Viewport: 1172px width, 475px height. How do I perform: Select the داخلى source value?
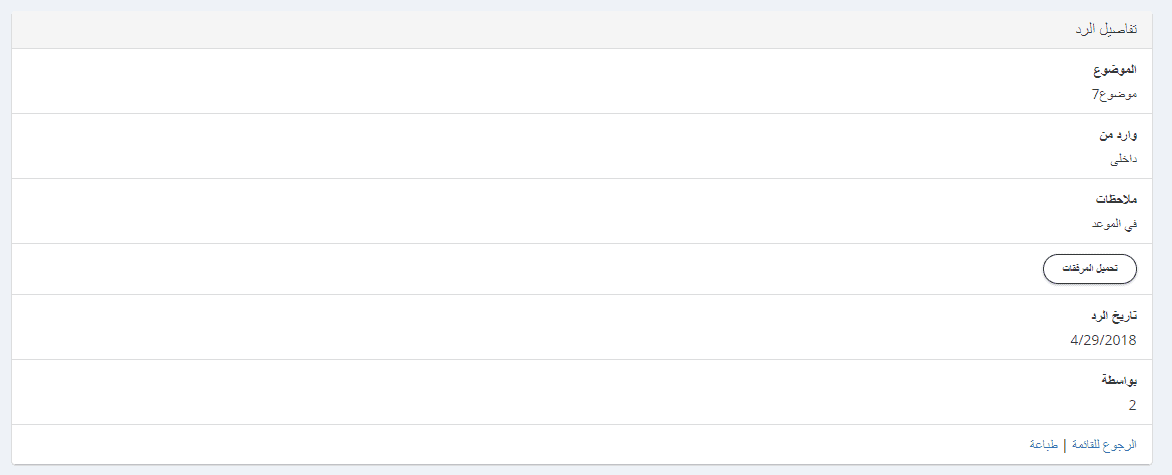tap(1124, 159)
